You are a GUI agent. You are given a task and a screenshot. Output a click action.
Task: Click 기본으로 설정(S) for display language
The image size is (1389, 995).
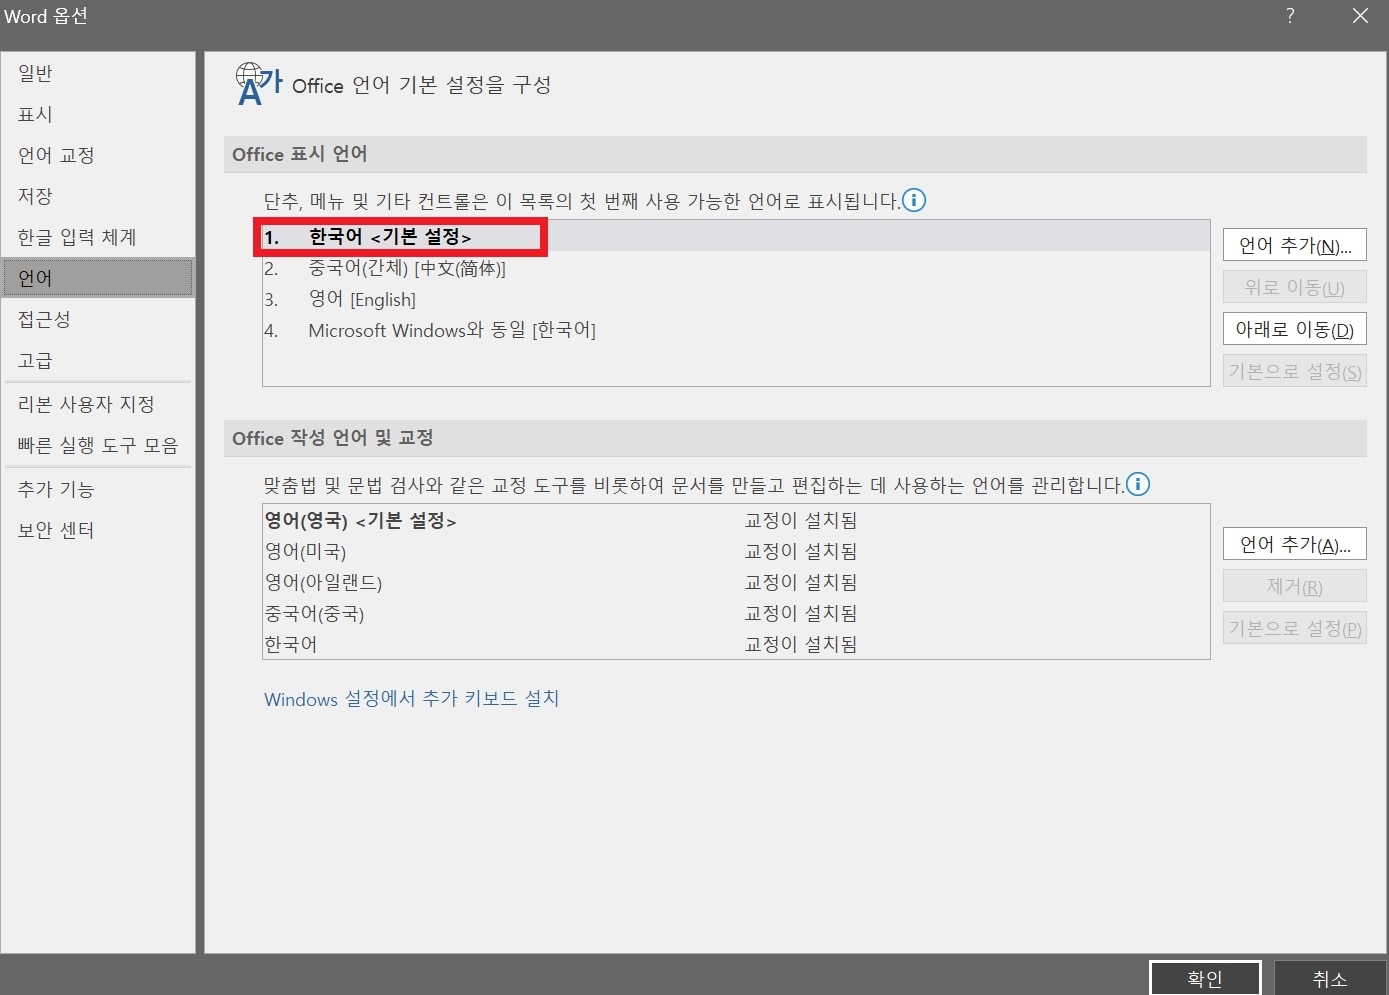click(x=1295, y=371)
